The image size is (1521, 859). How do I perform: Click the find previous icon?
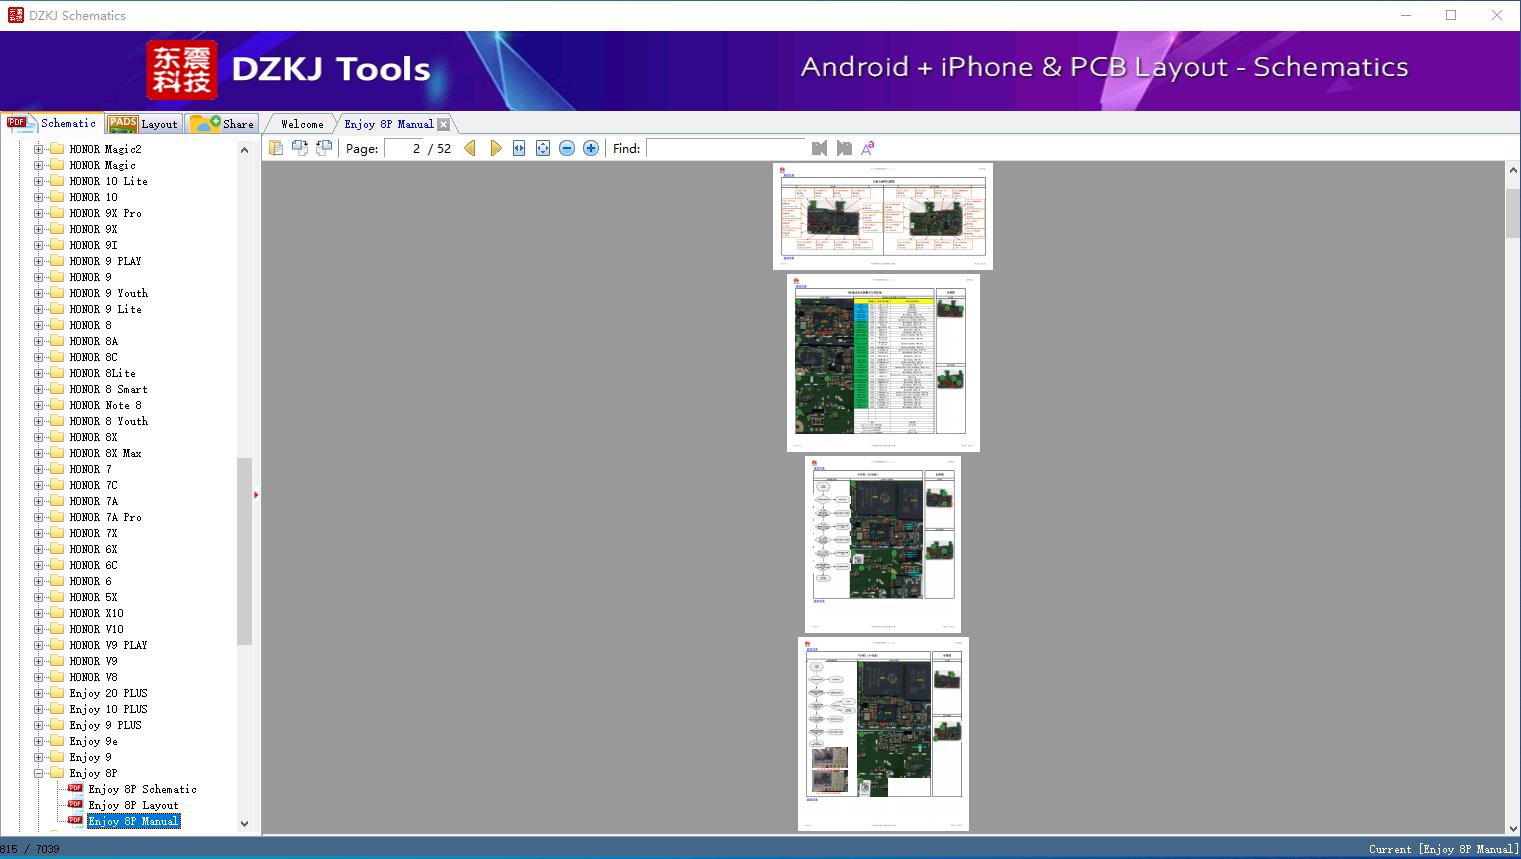pyautogui.click(x=819, y=148)
